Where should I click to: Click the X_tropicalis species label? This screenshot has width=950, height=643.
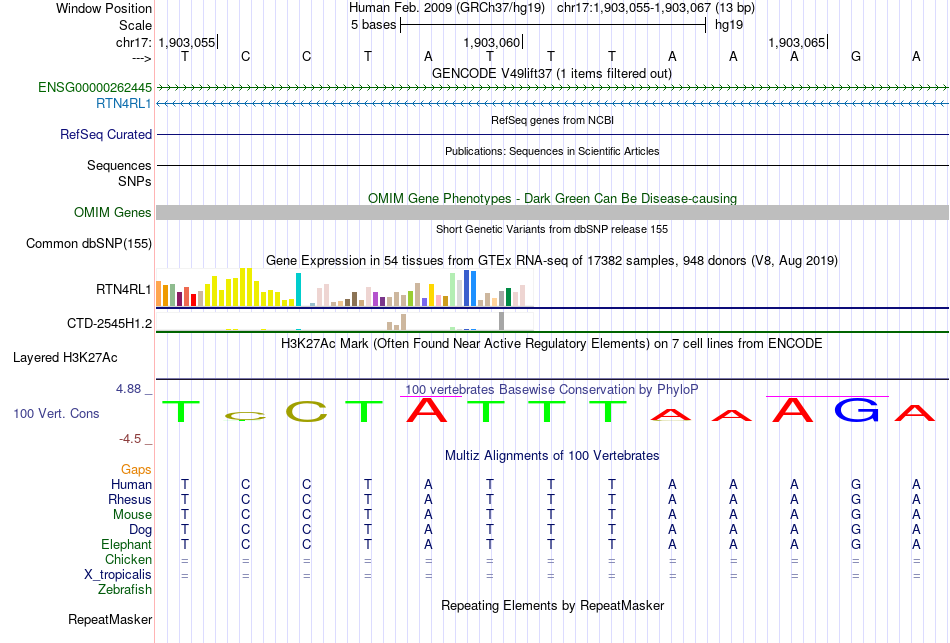pyautogui.click(x=118, y=575)
